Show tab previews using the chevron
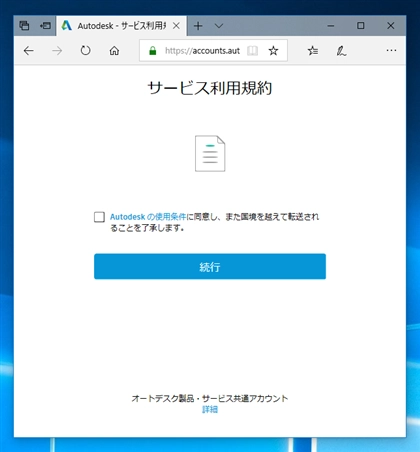 [219, 26]
